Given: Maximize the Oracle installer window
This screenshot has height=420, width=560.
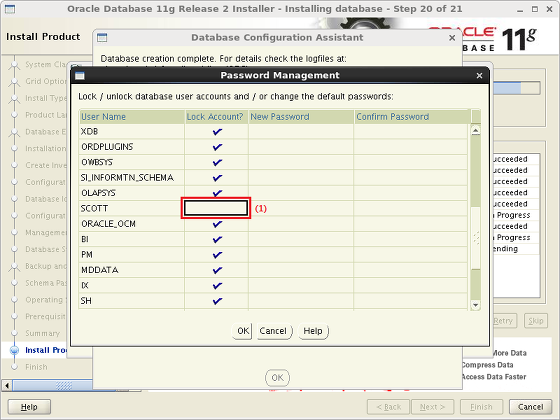Looking at the screenshot, I should (535, 9).
